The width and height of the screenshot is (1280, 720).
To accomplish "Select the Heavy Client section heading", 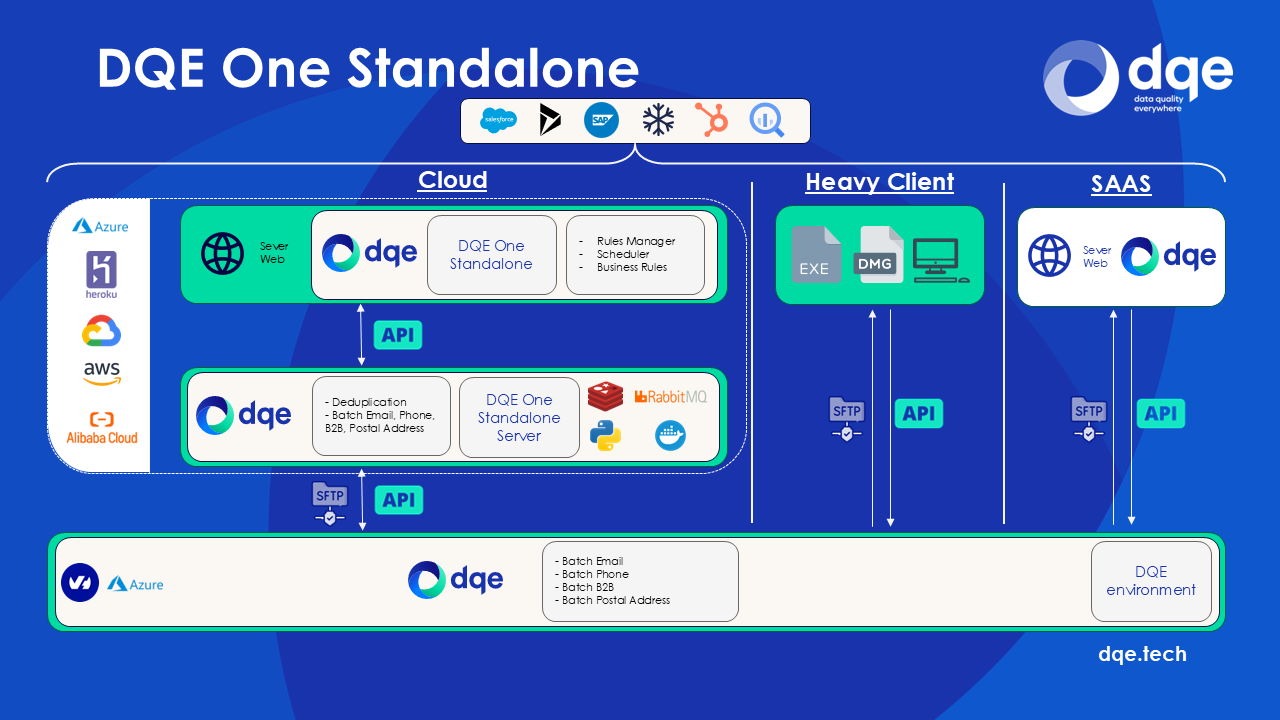I will point(880,182).
